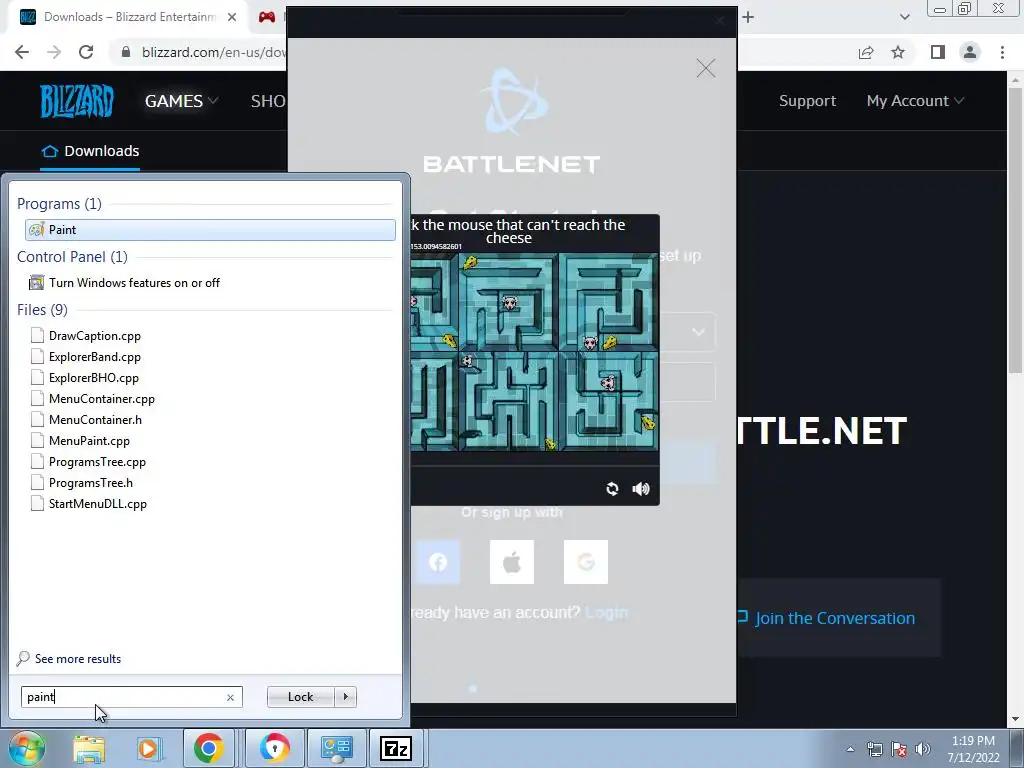Show hidden system tray icons

850,749
